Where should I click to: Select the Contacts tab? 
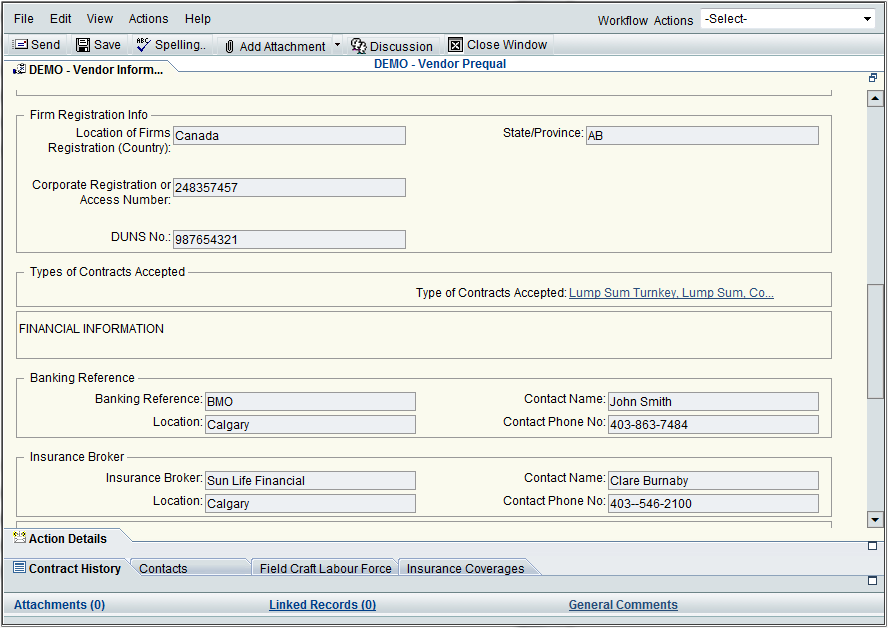(163, 568)
